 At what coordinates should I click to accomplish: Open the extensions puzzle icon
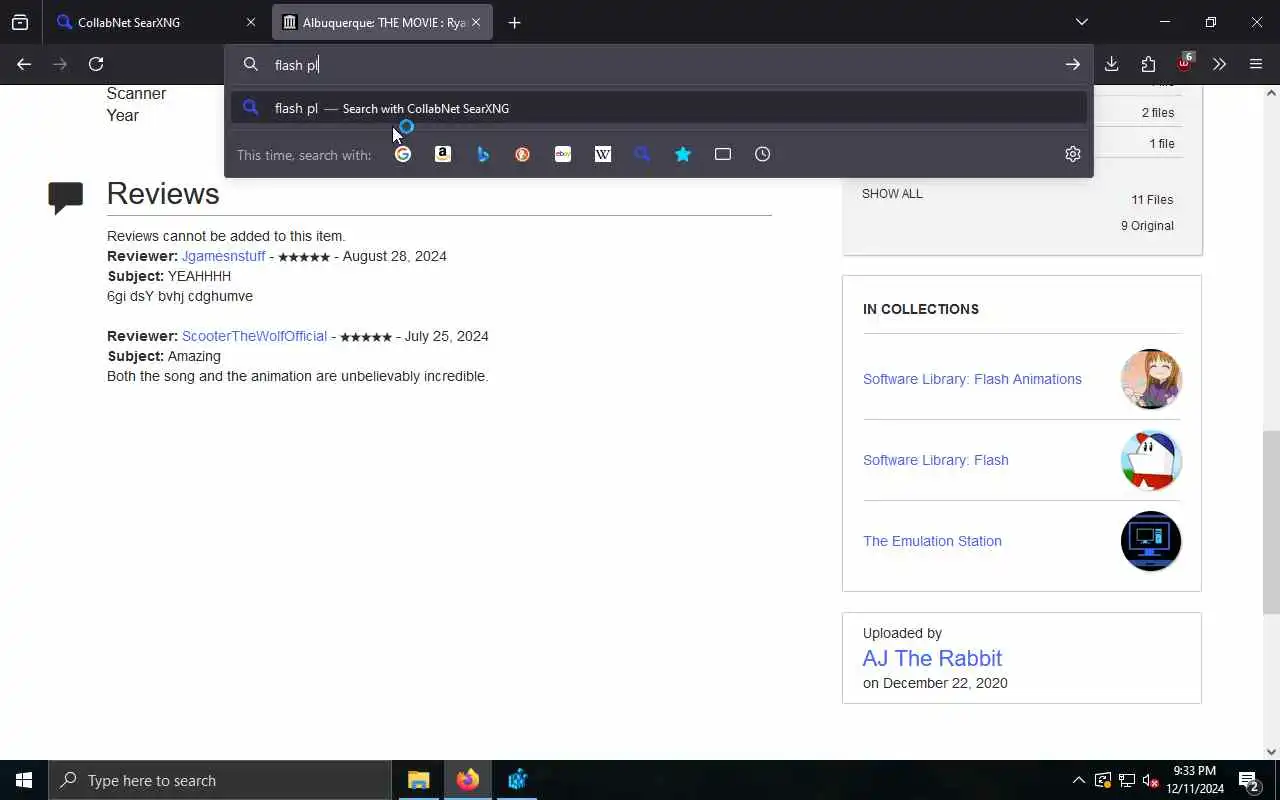tap(1148, 64)
